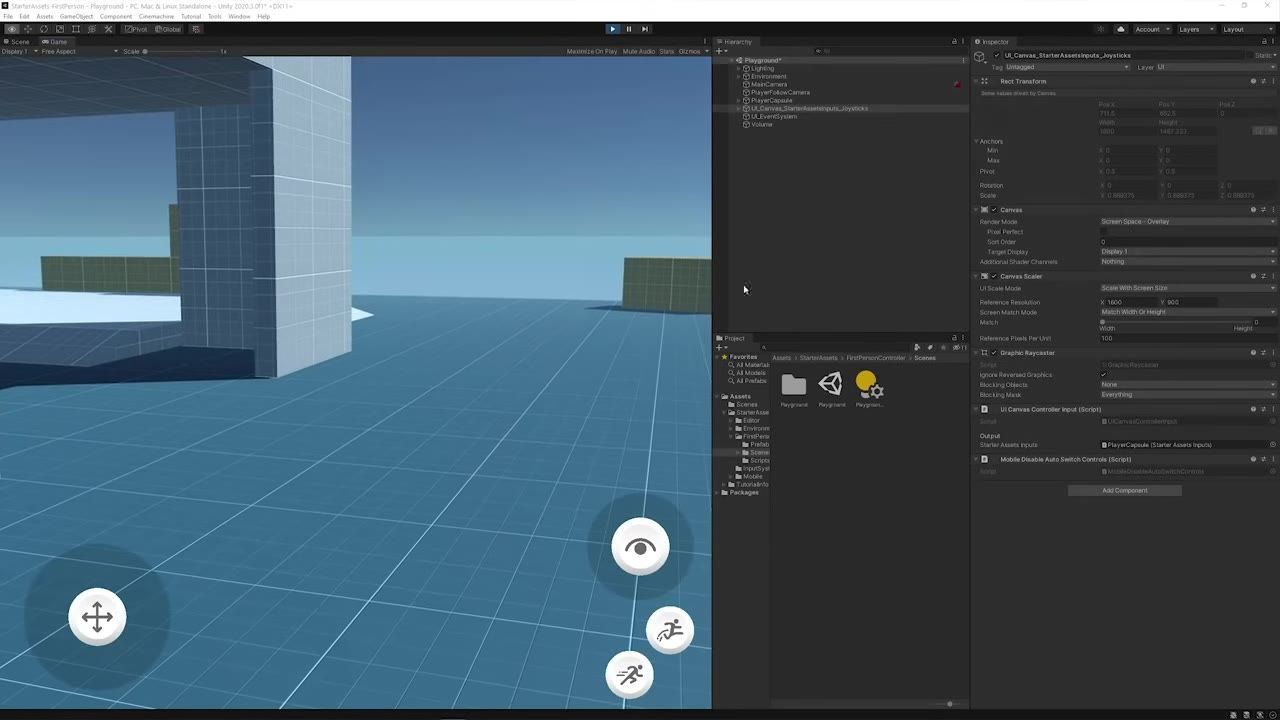Open the GameObject menu
This screenshot has height=720, width=1280.
point(77,17)
